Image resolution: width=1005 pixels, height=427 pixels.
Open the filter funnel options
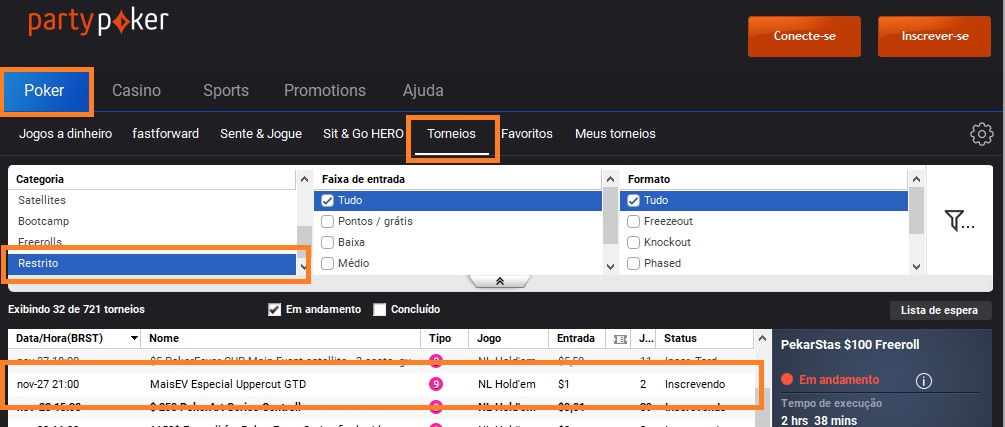click(959, 221)
